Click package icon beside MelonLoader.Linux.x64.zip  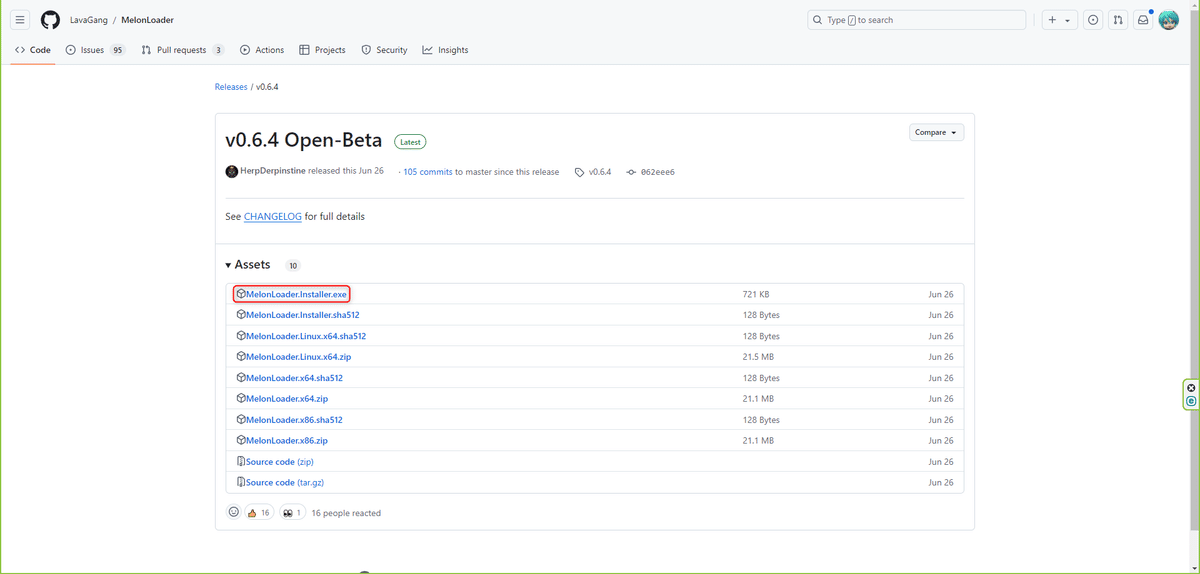241,356
